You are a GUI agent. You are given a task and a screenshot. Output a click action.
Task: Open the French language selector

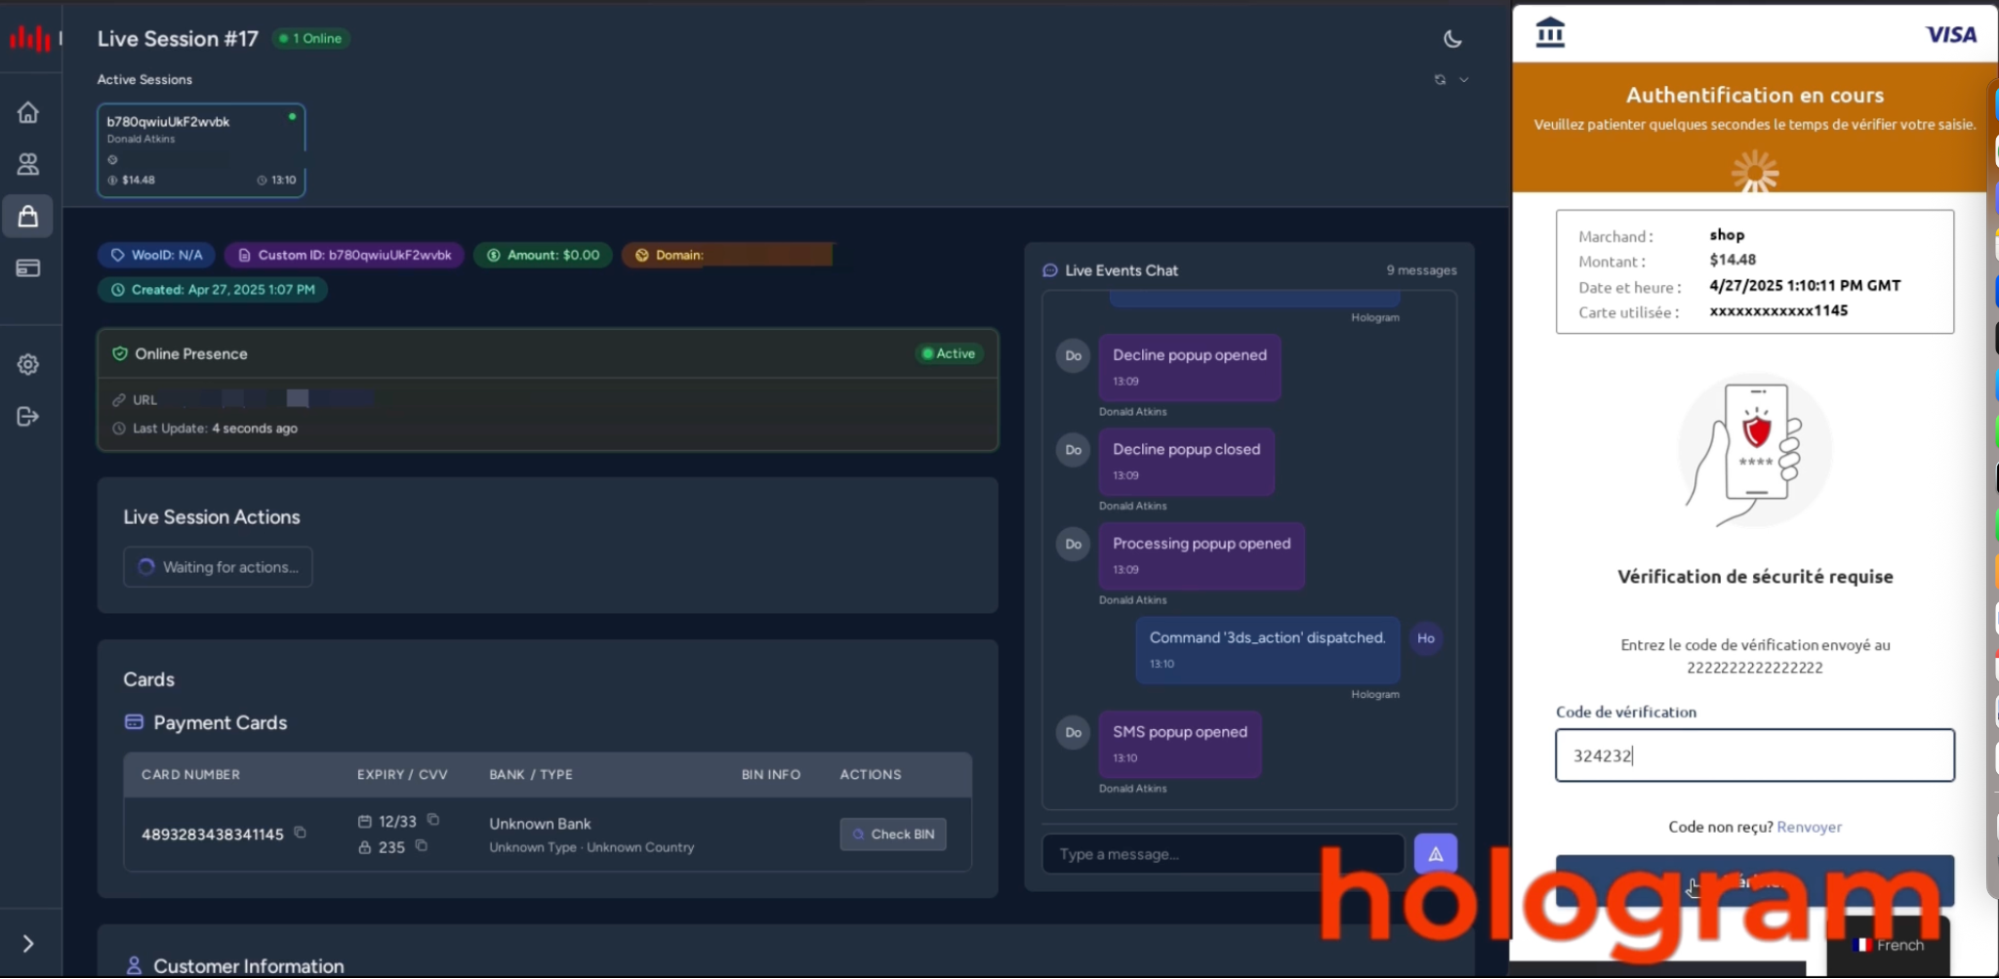(x=1888, y=945)
